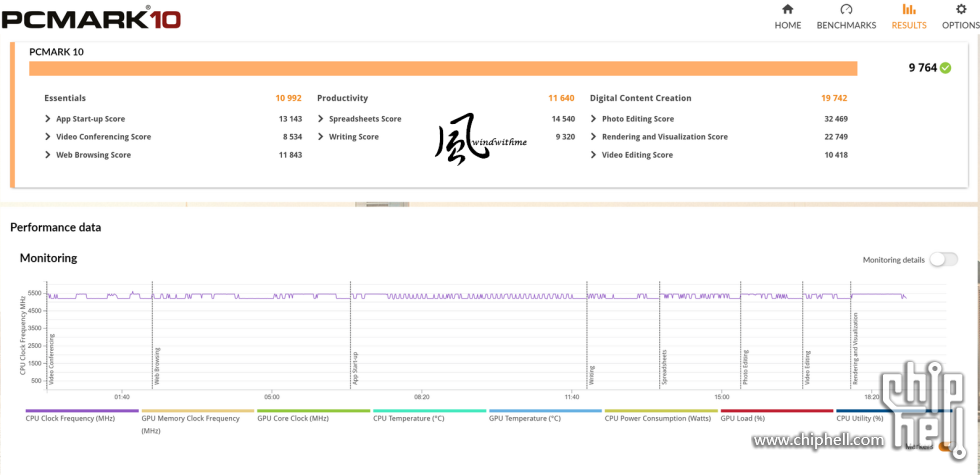This screenshot has height=475, width=980.
Task: Select the Results bar chart icon
Action: [x=909, y=9]
